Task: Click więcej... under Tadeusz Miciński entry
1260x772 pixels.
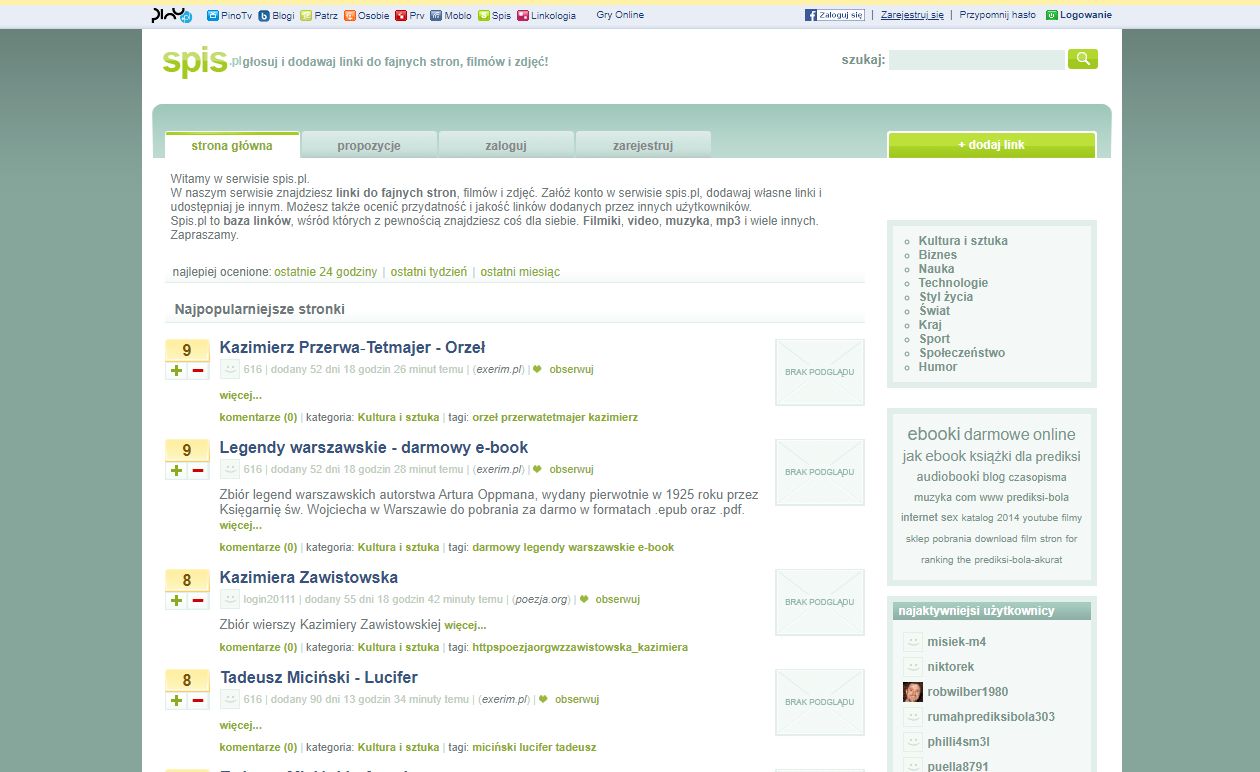Action: [241, 725]
